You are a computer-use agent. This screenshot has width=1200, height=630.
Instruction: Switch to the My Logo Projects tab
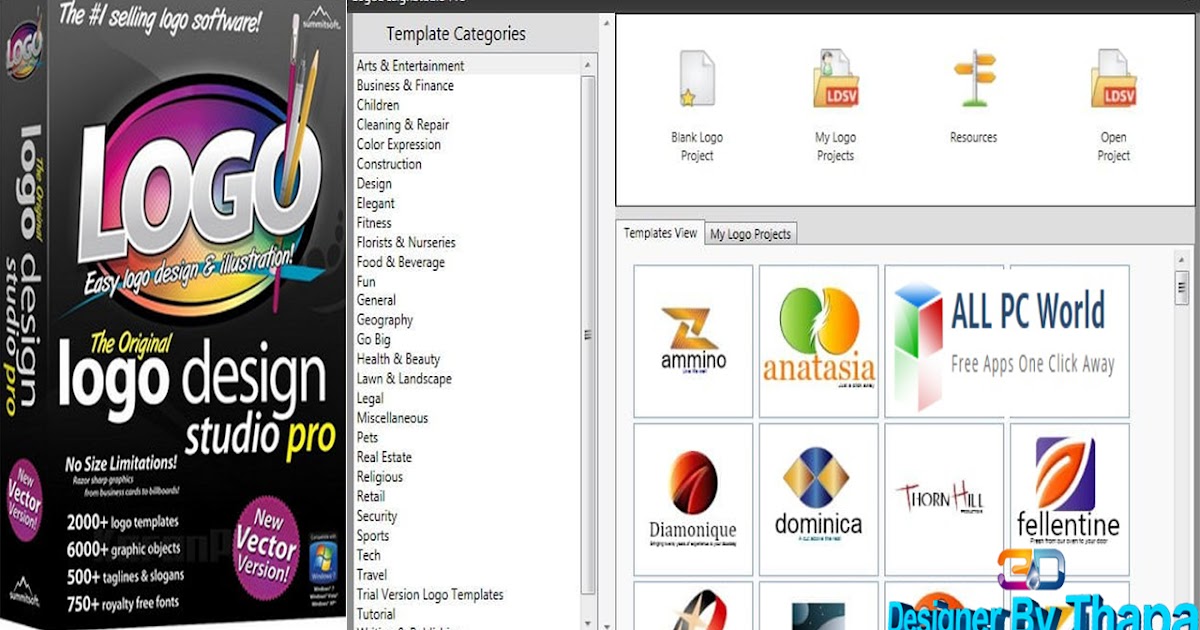point(750,234)
